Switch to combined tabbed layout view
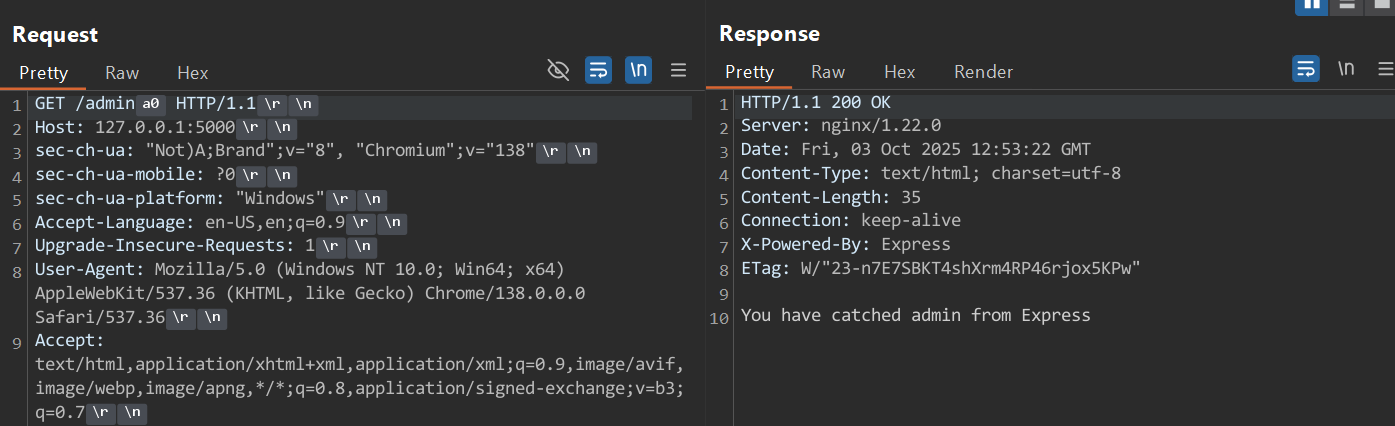The height and width of the screenshot is (426, 1395). (x=1382, y=5)
